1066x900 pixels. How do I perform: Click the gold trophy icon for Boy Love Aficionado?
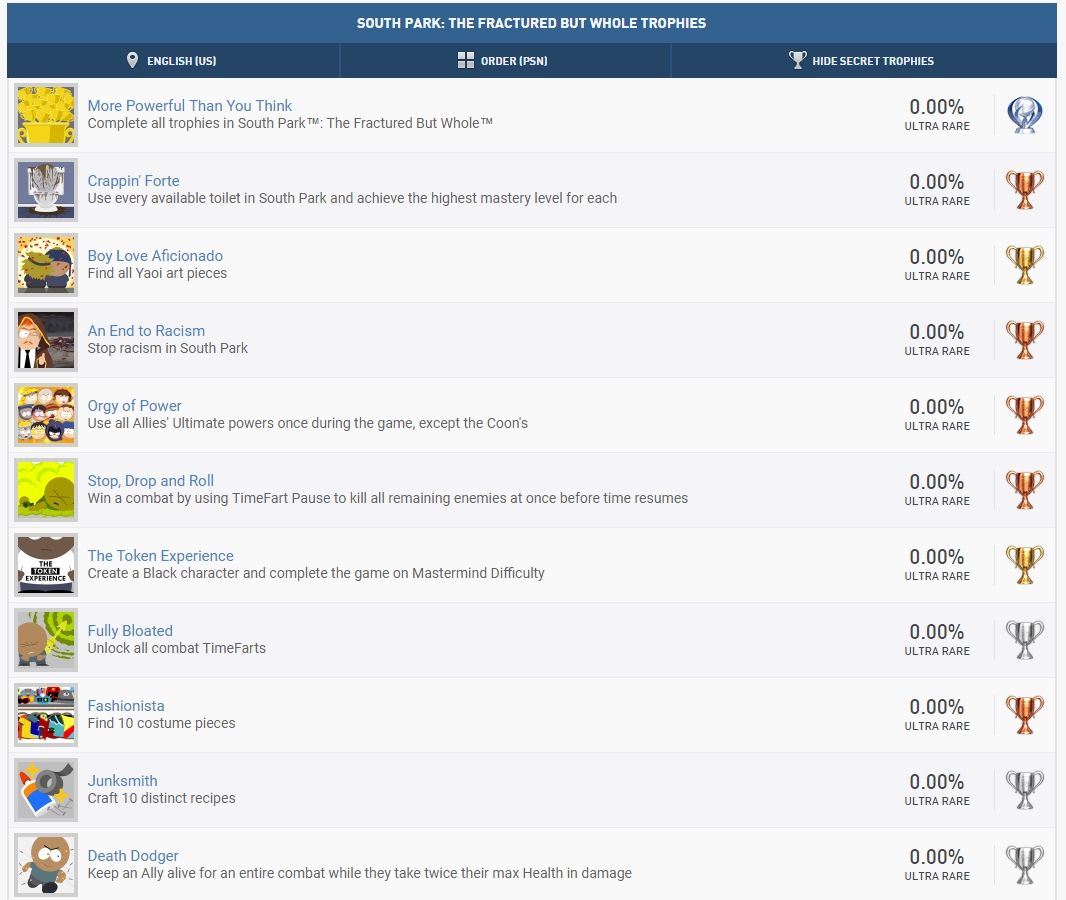(x=1025, y=264)
